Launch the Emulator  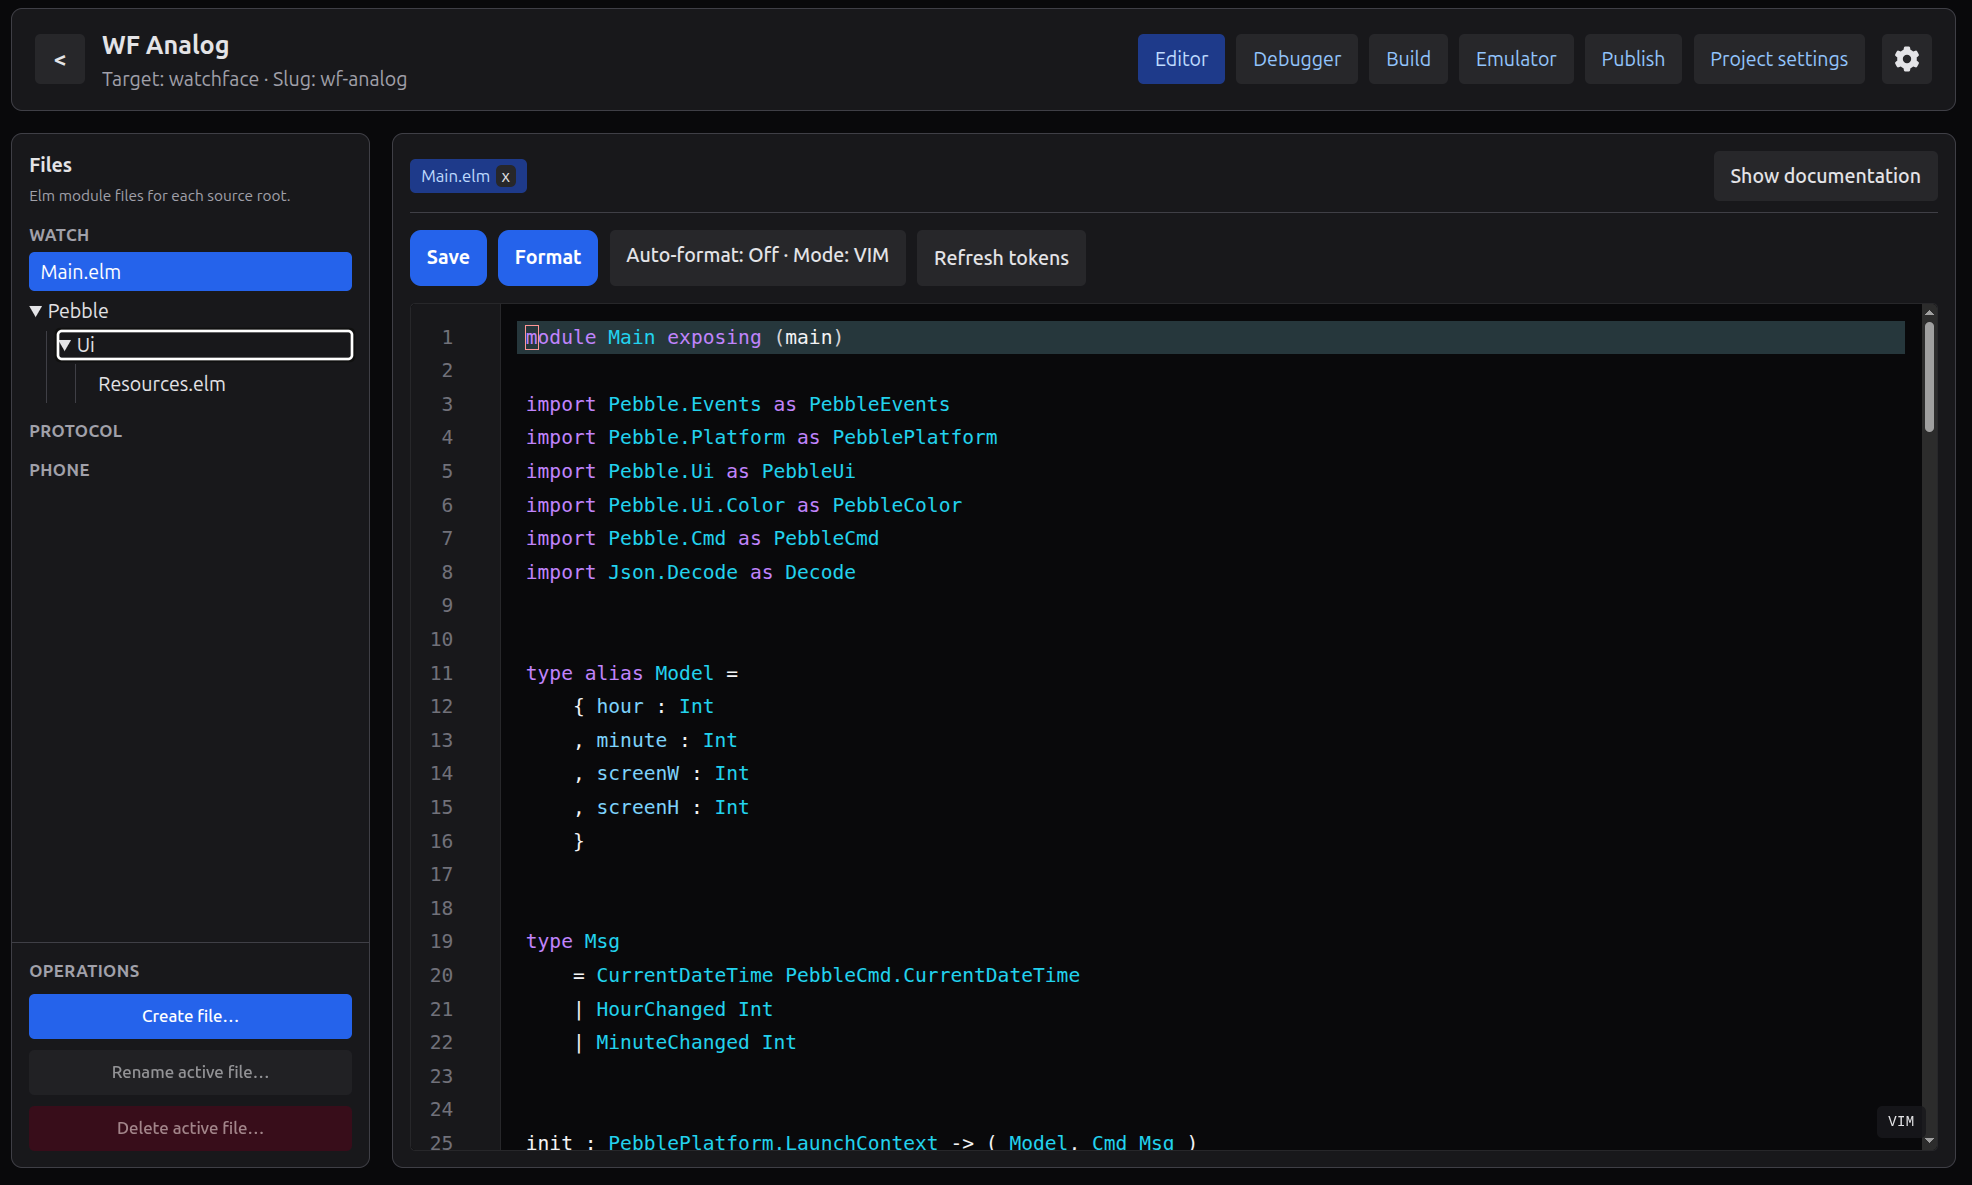click(x=1516, y=59)
